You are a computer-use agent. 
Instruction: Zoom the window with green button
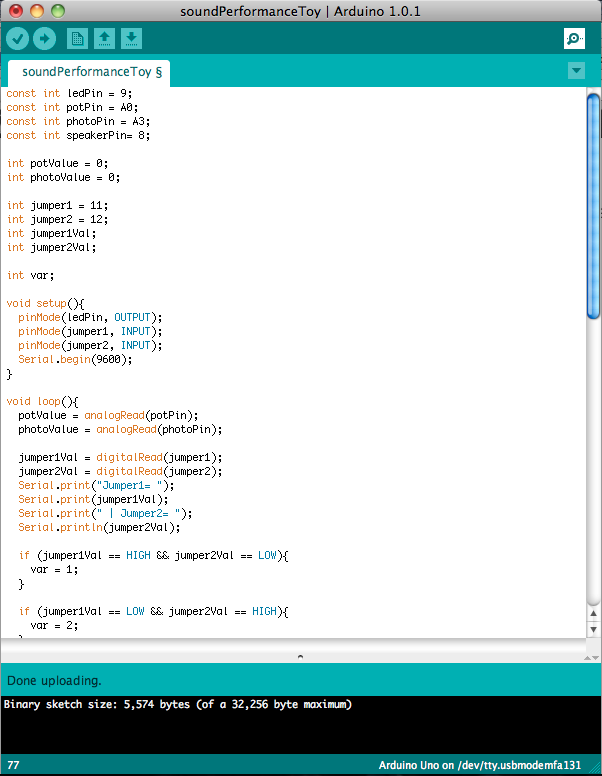point(57,11)
